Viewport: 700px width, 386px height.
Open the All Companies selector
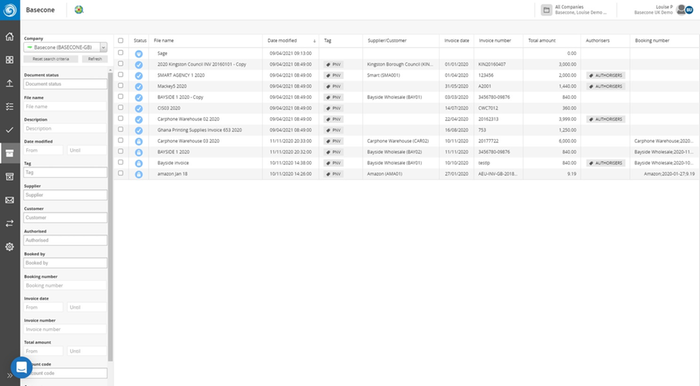coord(575,10)
